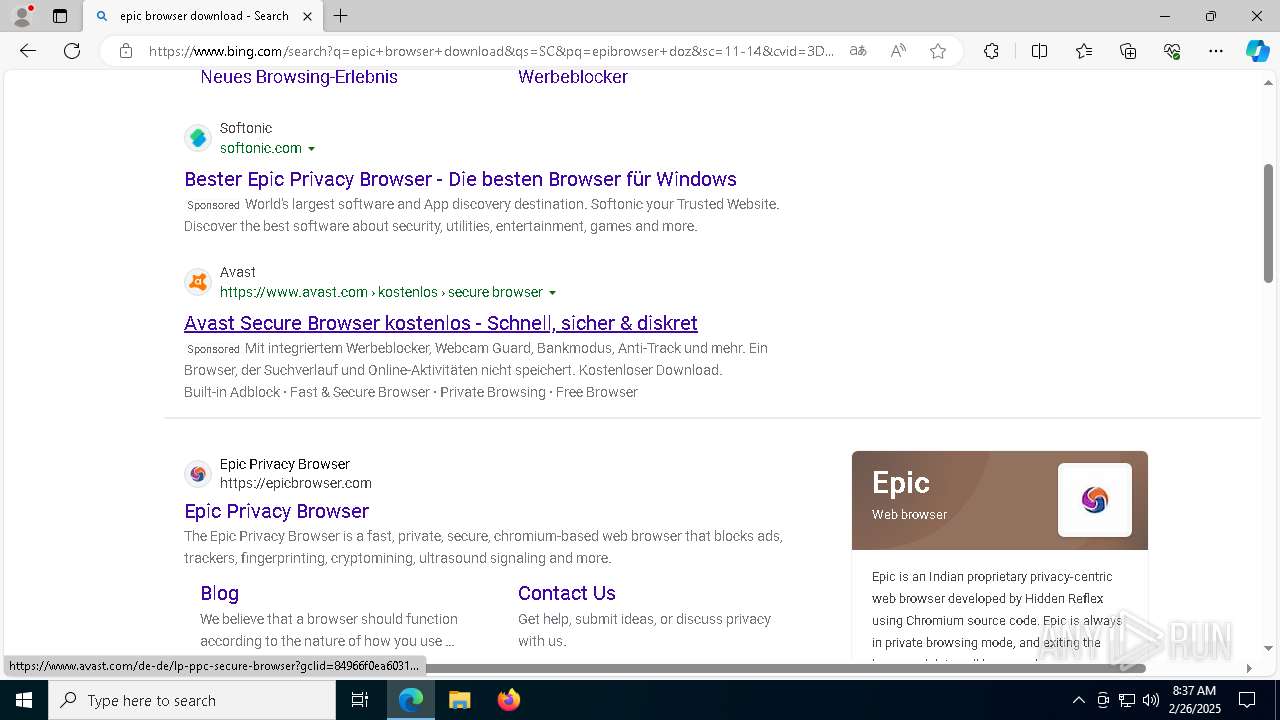This screenshot has height=720, width=1280.
Task: Open the clock showing 8:37 AM
Action: 1194,700
